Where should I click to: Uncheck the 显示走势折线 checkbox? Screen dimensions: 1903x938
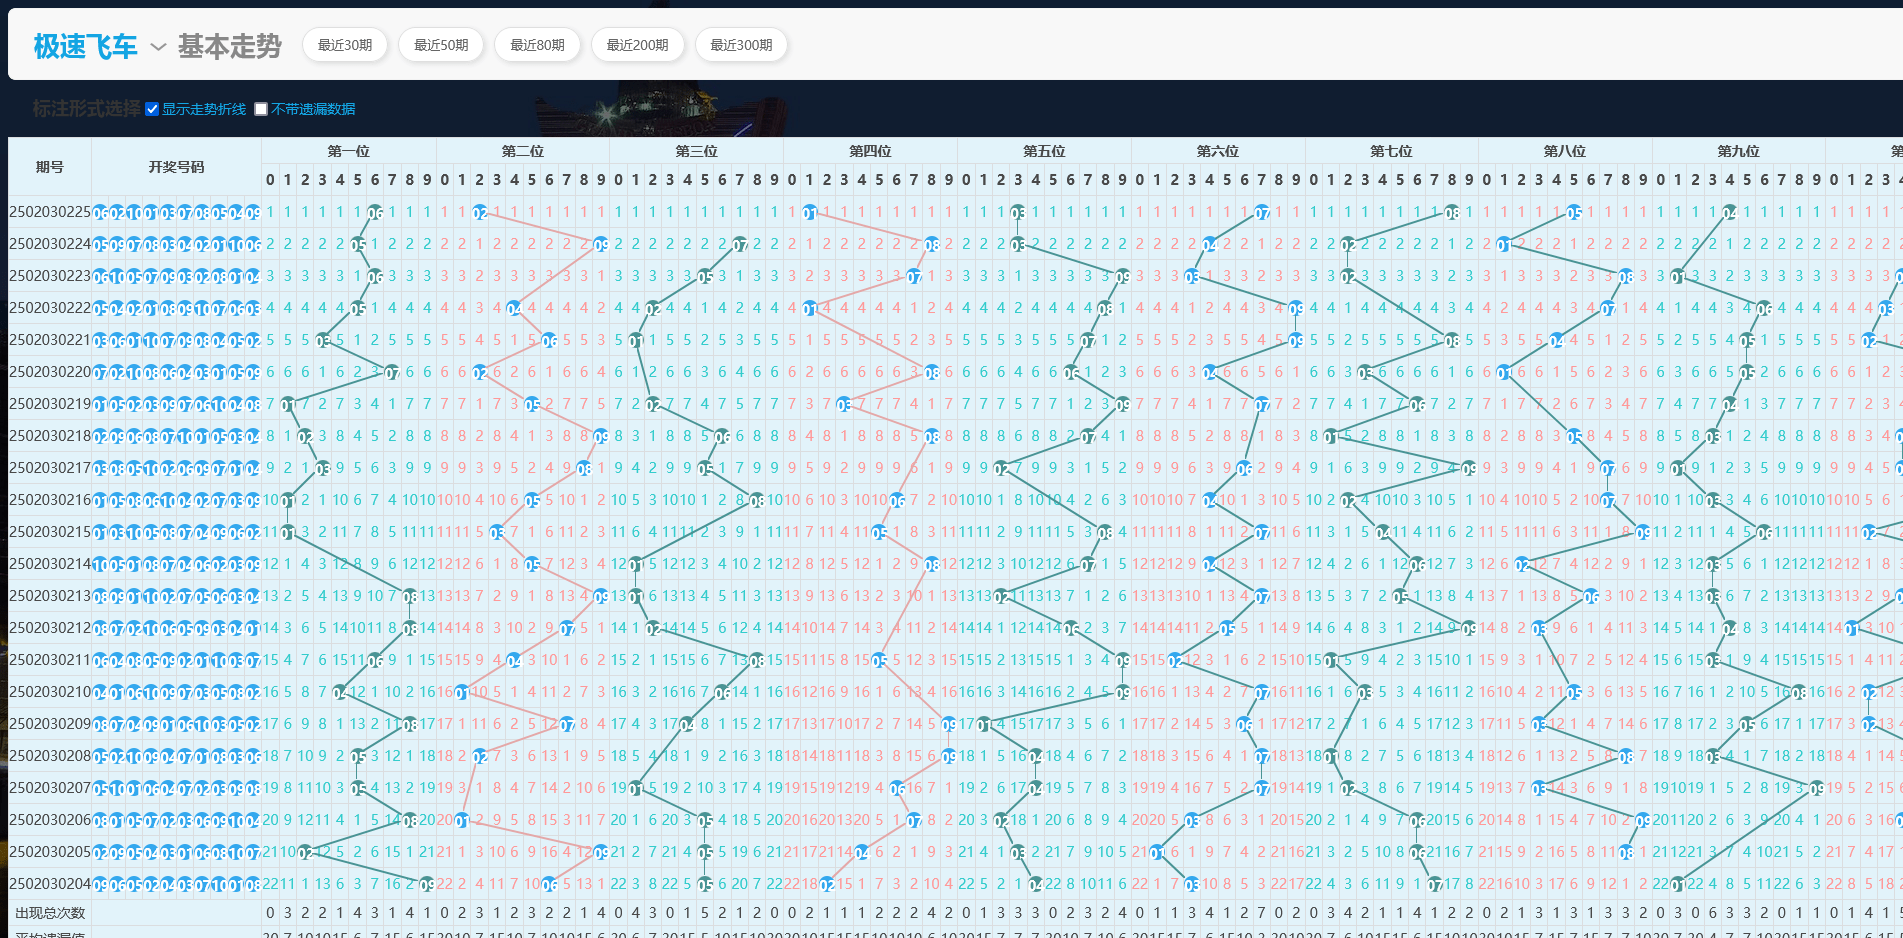(x=152, y=109)
